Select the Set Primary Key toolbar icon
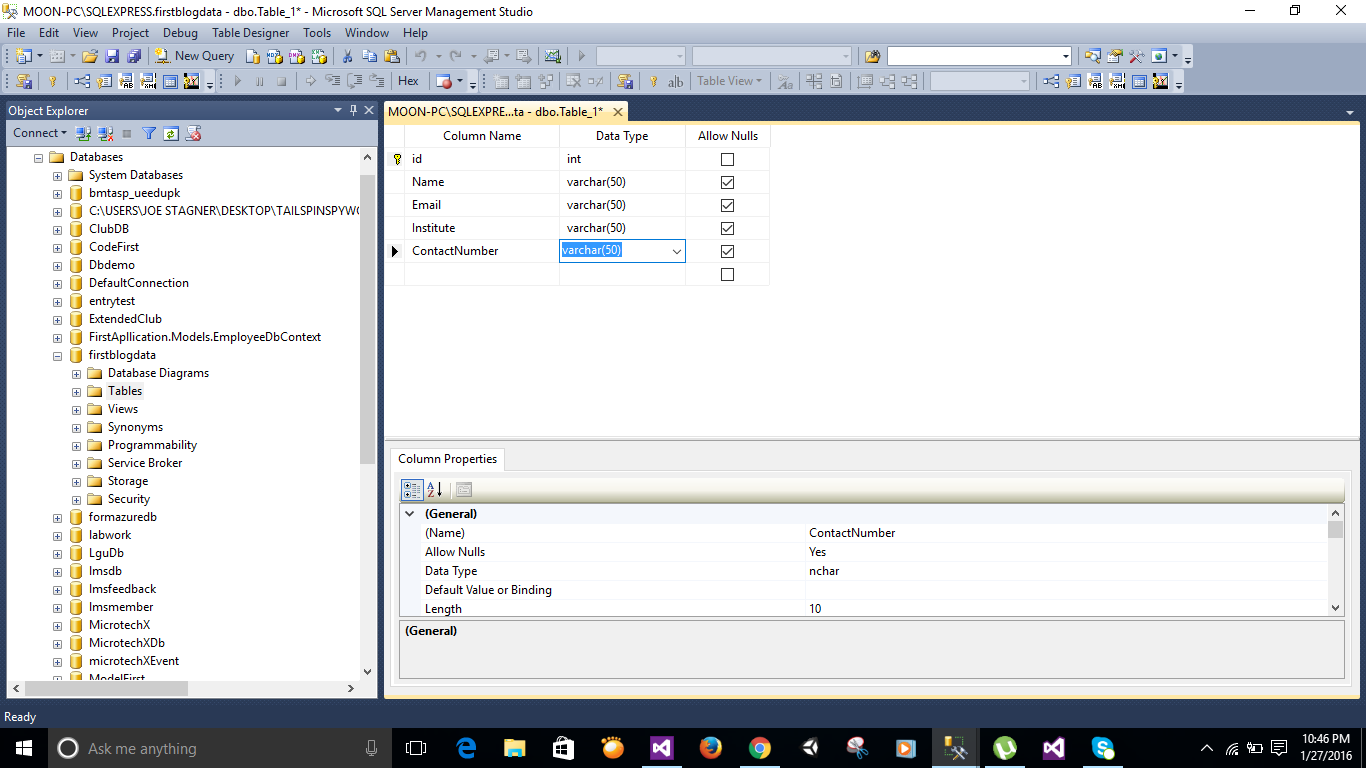The height and width of the screenshot is (768, 1366). (53, 81)
